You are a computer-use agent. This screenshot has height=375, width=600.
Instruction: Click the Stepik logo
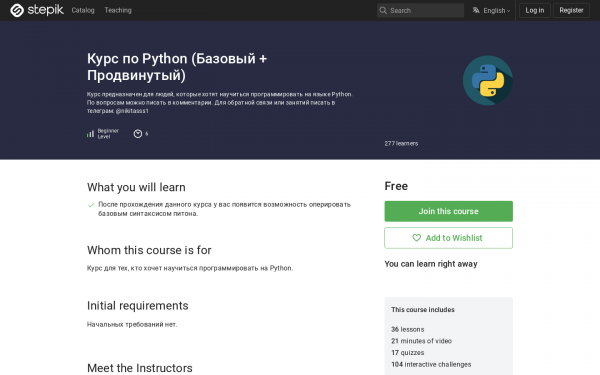(37, 10)
